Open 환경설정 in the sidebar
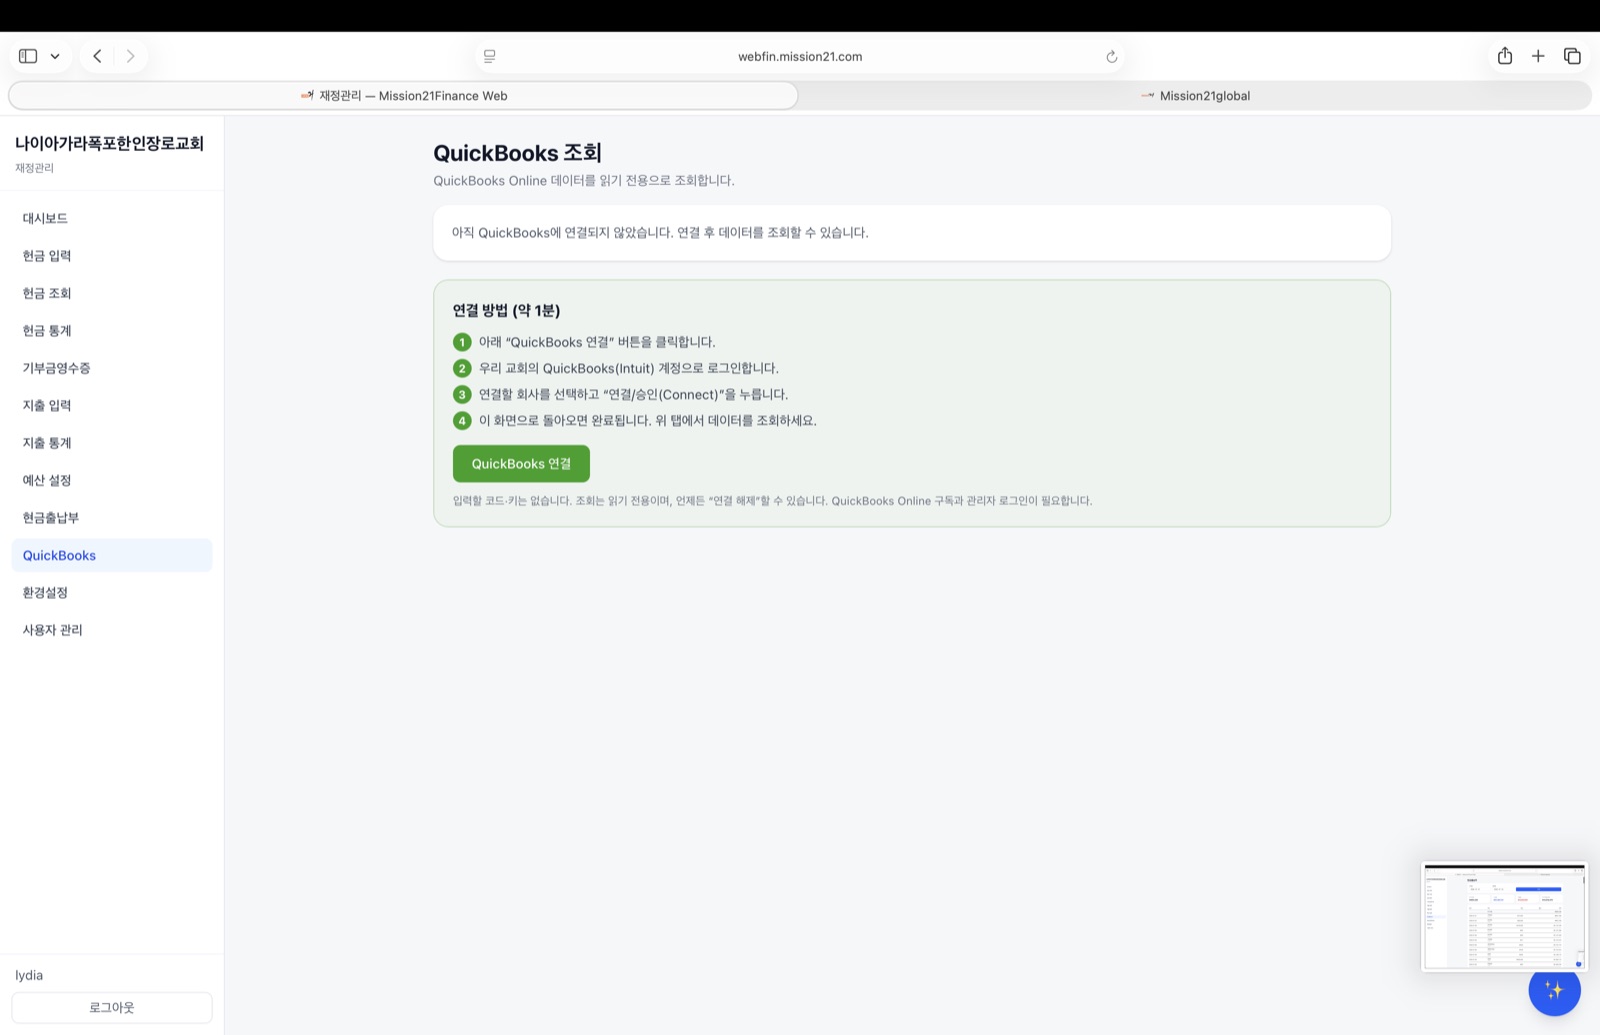Screen dimensions: 1600x1035 112,593
